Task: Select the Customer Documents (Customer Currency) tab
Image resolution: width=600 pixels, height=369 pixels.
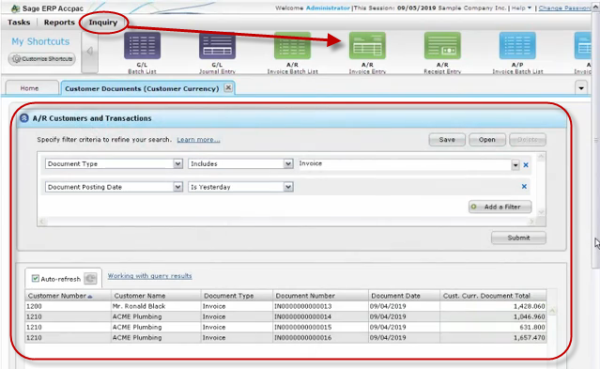Action: (142, 88)
